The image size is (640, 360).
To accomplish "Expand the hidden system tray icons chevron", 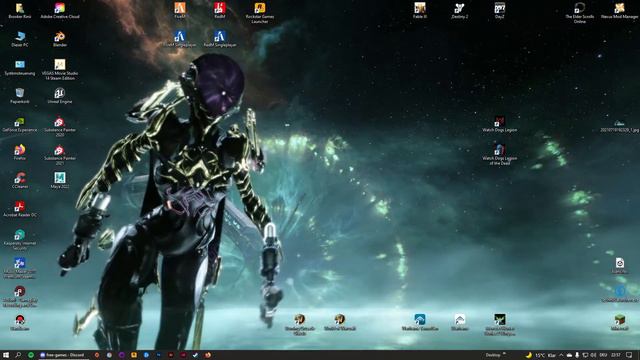I will (561, 355).
